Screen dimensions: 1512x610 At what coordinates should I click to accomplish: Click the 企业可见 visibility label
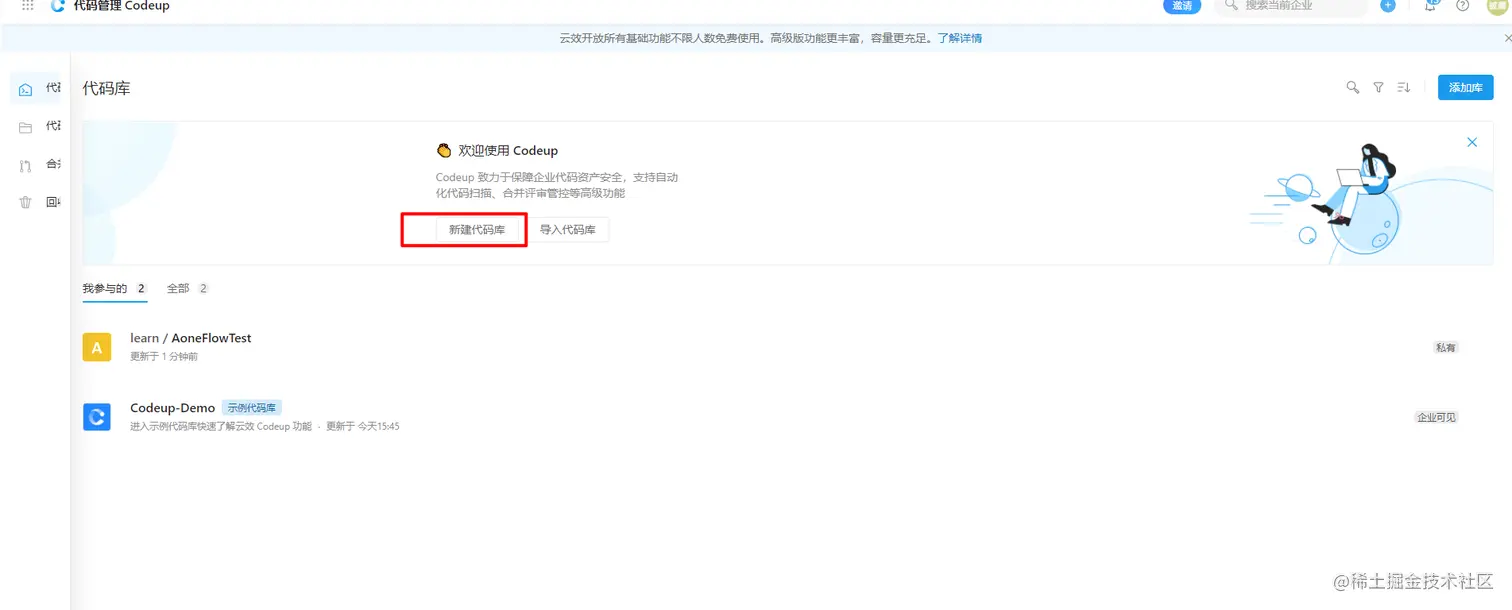point(1436,417)
